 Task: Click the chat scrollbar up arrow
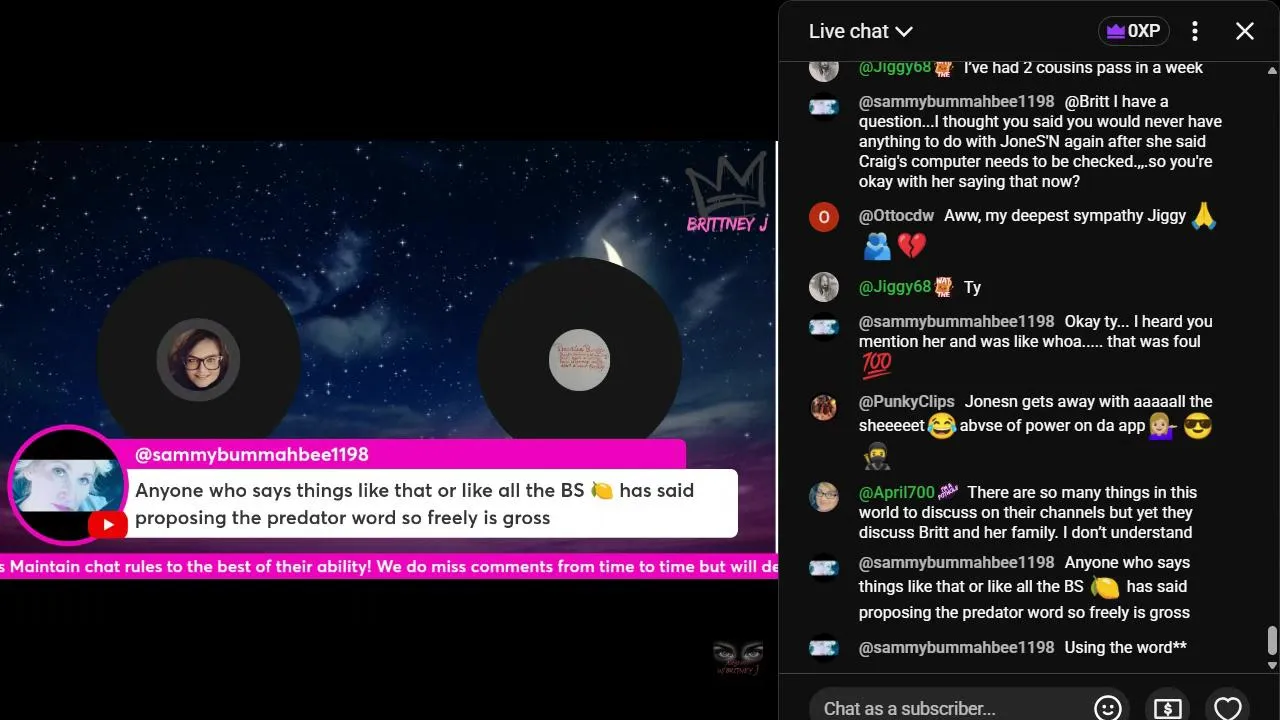click(x=1272, y=71)
